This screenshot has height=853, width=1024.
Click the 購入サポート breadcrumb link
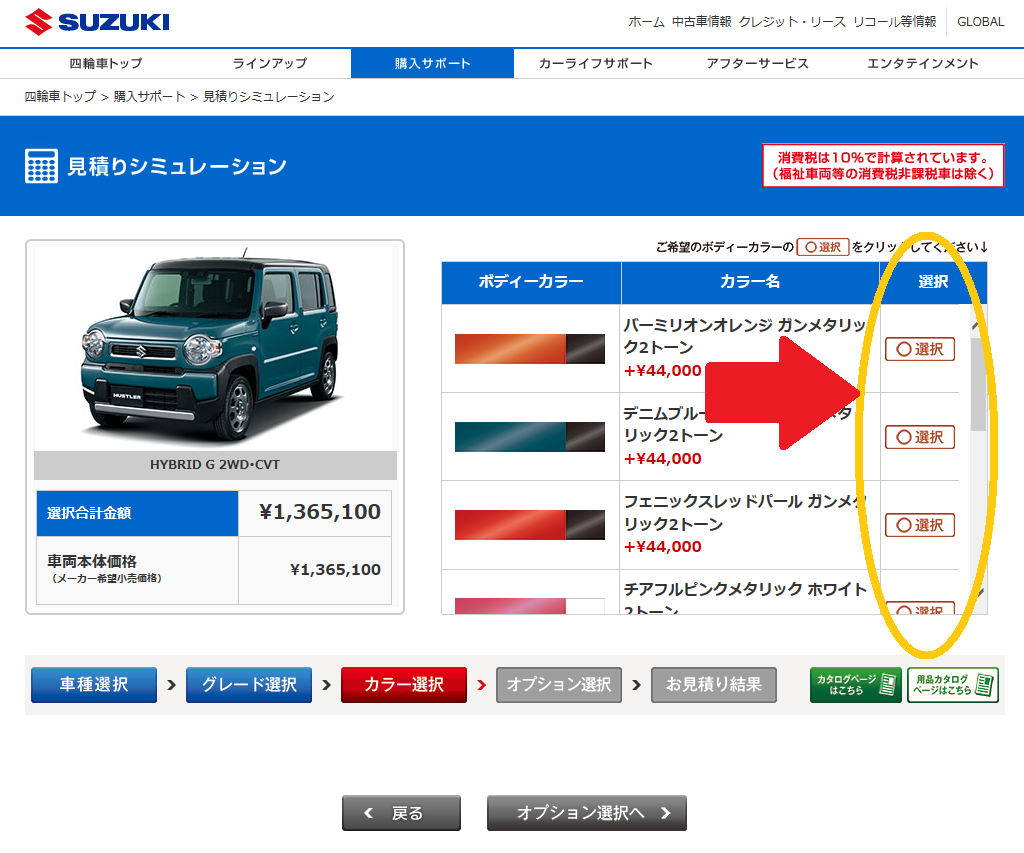point(149,97)
